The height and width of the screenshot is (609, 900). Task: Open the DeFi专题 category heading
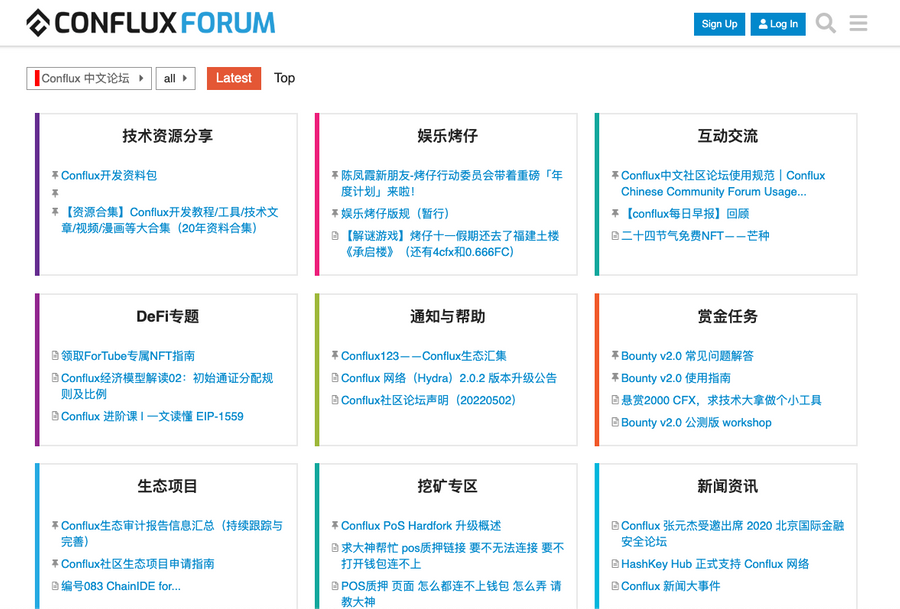click(x=168, y=316)
